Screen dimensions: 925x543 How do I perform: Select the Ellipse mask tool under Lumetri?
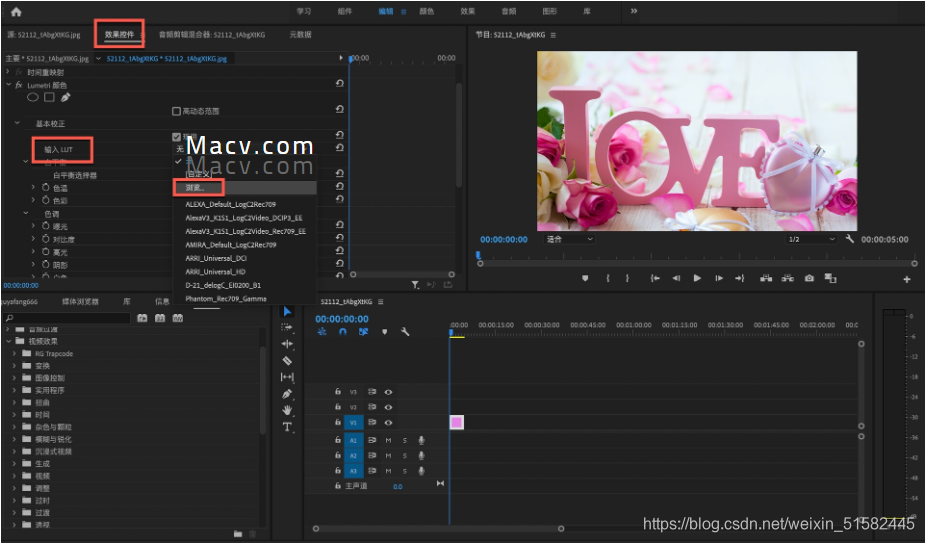(33, 97)
